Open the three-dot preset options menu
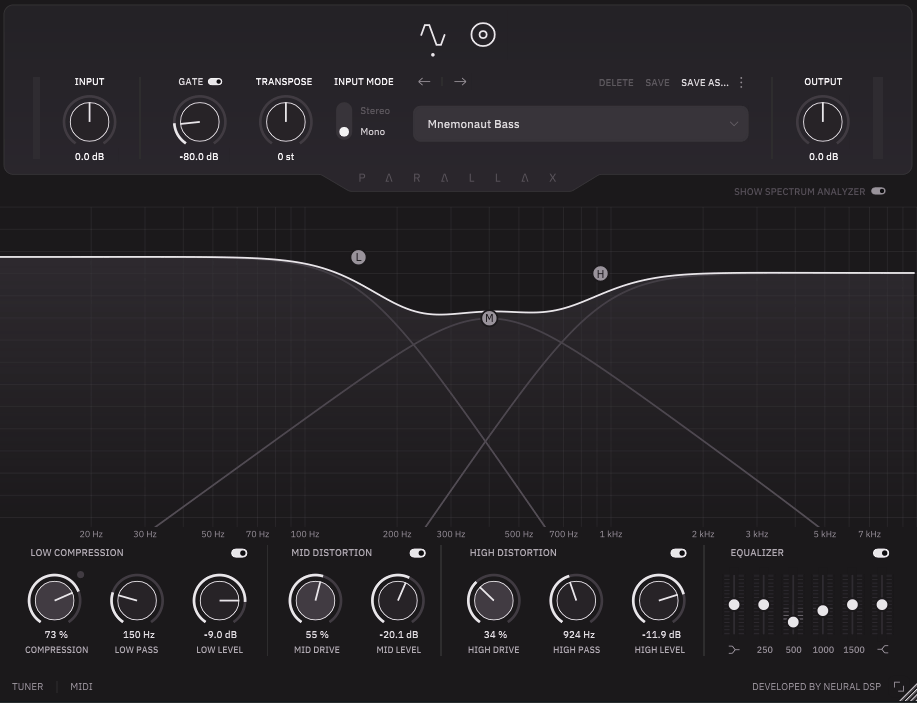917x703 pixels. [x=741, y=82]
